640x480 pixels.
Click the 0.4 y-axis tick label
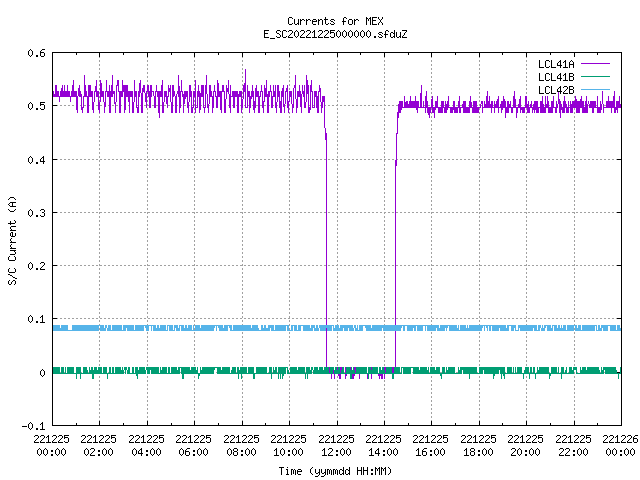(x=36, y=160)
